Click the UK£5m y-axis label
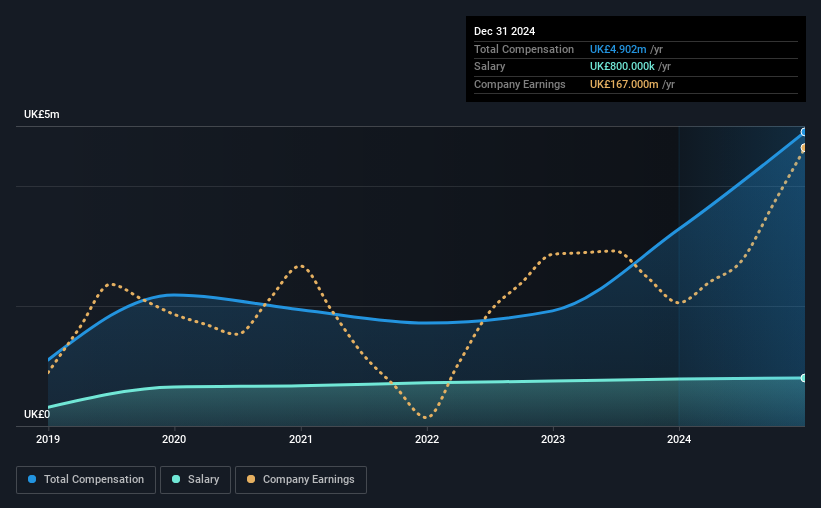This screenshot has height=508, width=821. coord(42,115)
